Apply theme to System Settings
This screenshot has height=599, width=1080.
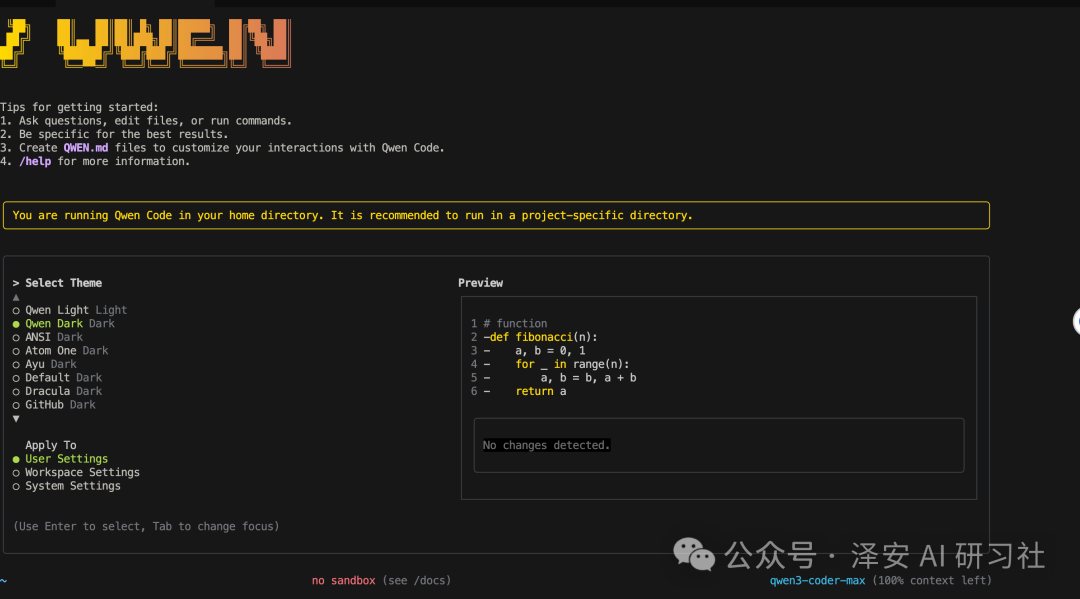pos(67,486)
